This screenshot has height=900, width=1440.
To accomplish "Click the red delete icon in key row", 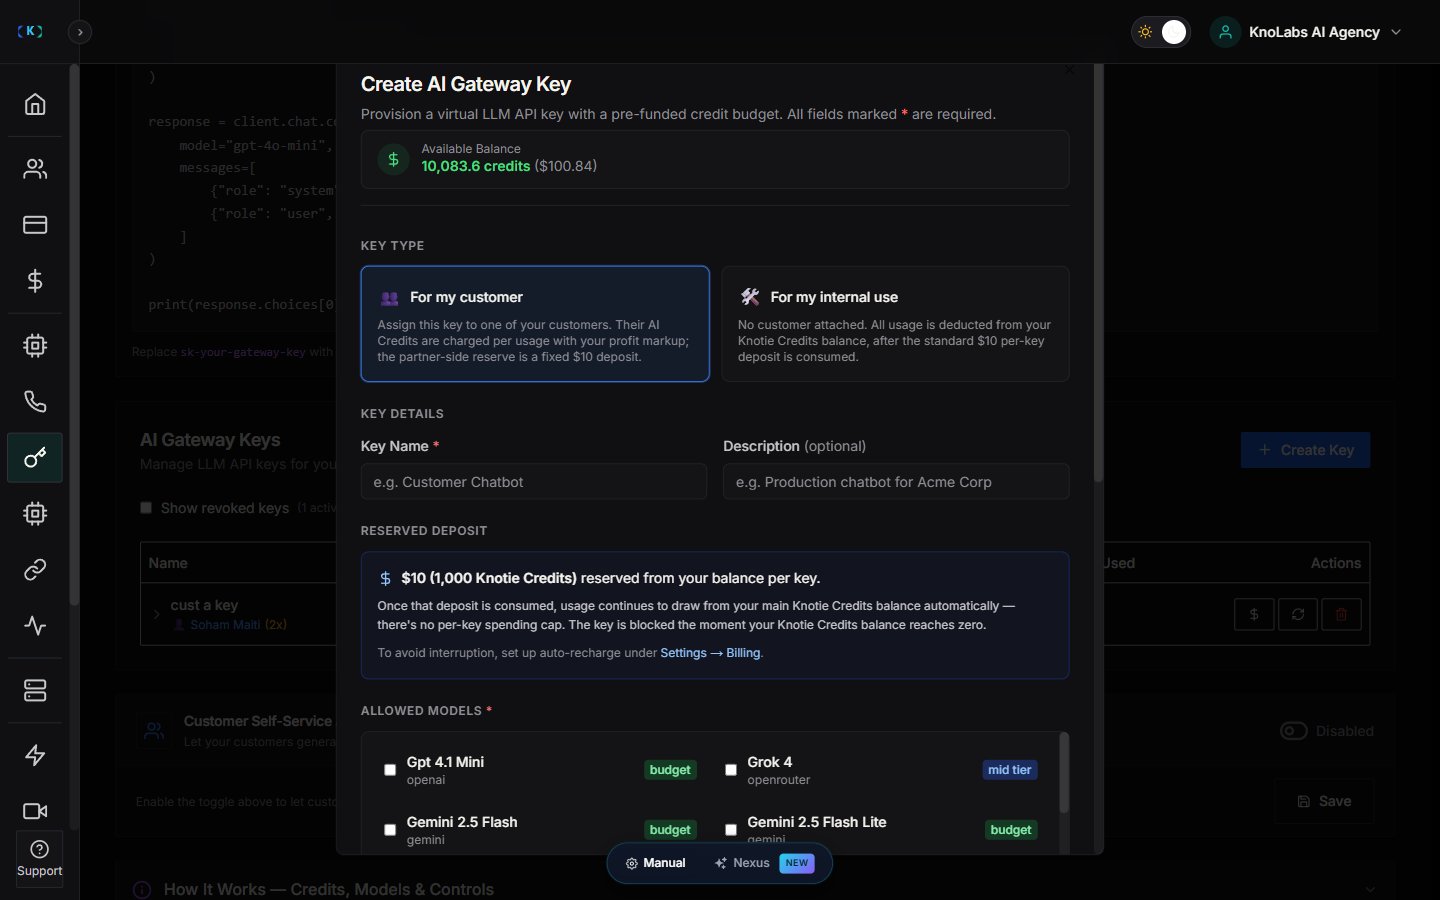I will pyautogui.click(x=1341, y=614).
